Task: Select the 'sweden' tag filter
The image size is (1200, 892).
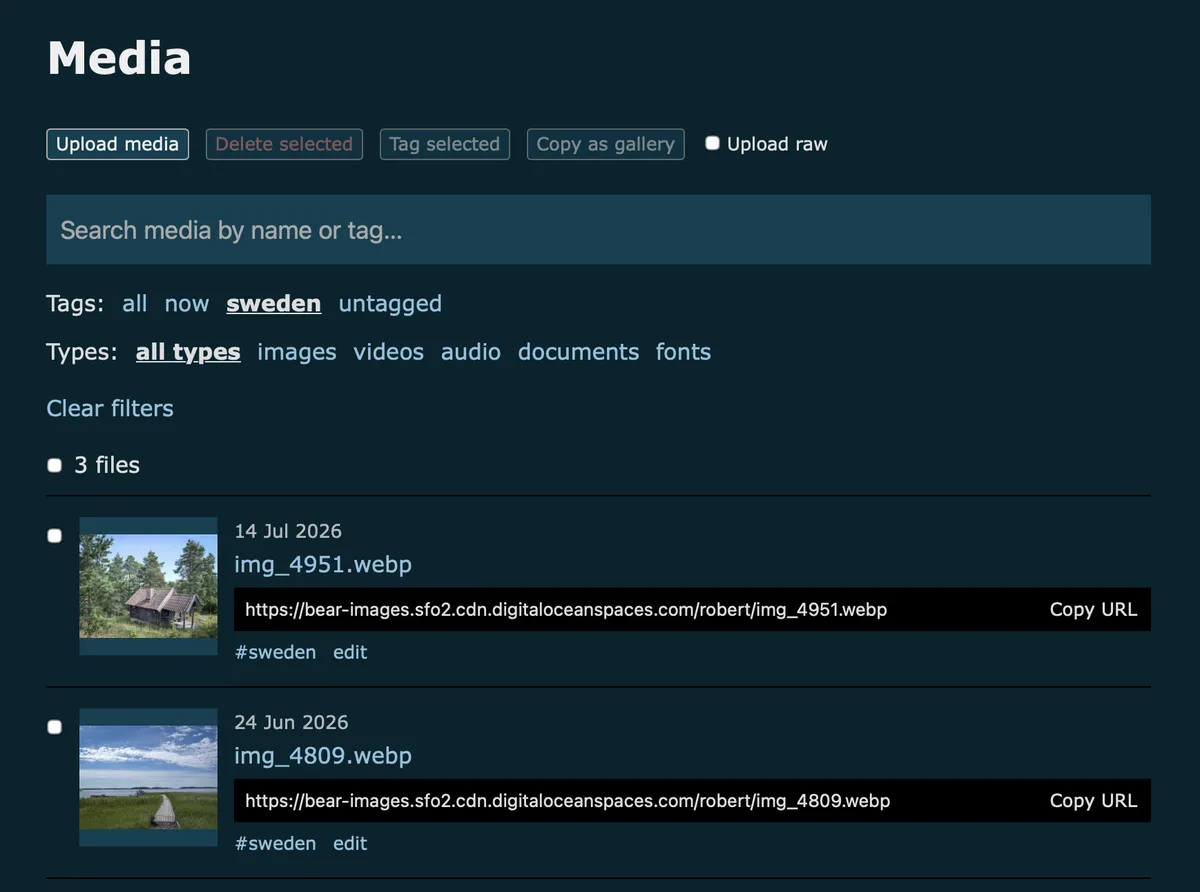Action: pyautogui.click(x=274, y=303)
